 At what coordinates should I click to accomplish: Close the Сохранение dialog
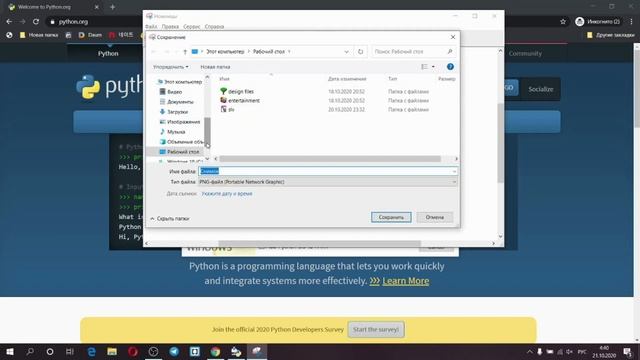453,37
